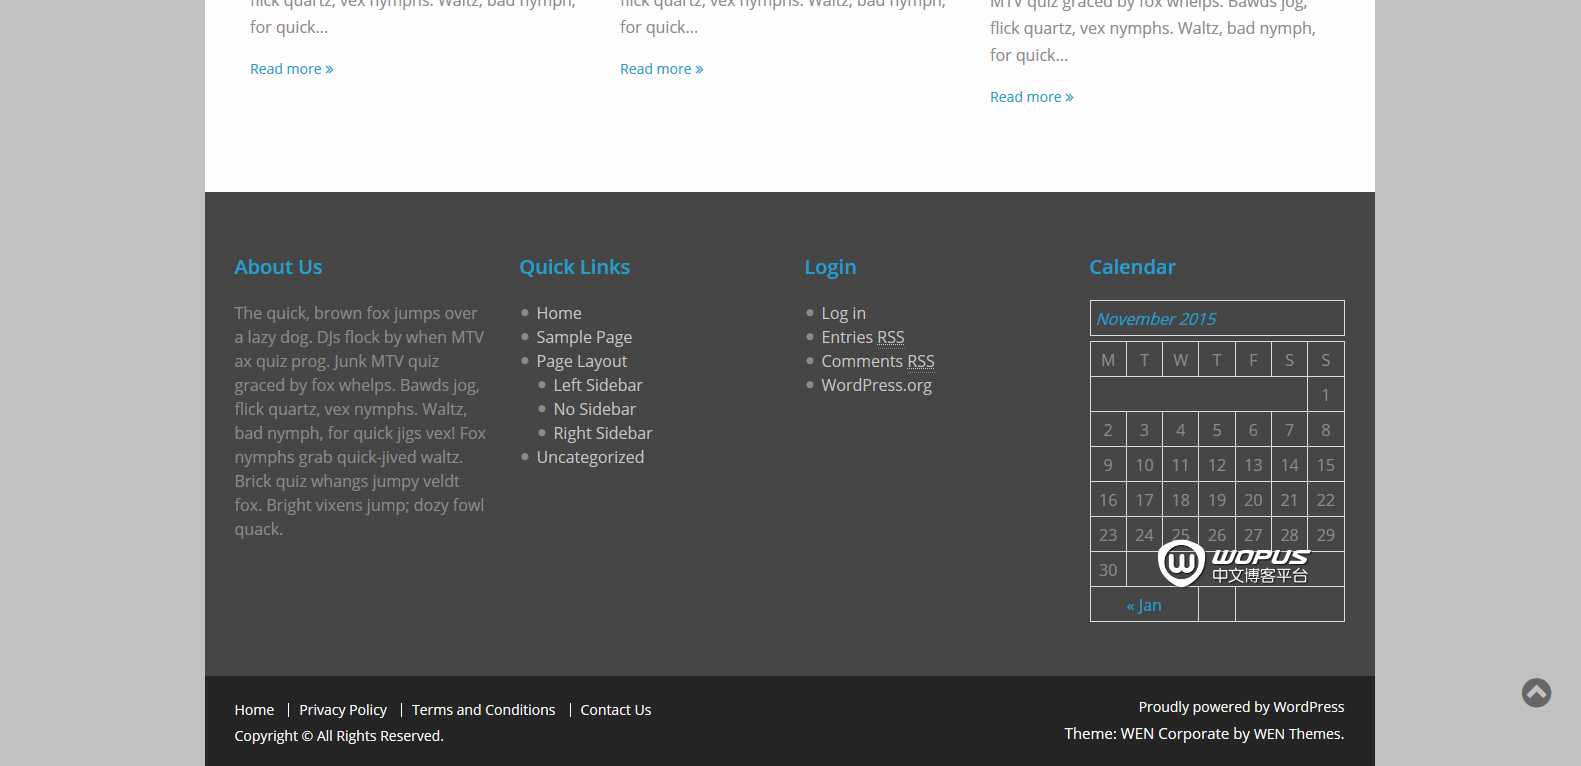Open the first Read more link
The width and height of the screenshot is (1581, 766).
[291, 69]
